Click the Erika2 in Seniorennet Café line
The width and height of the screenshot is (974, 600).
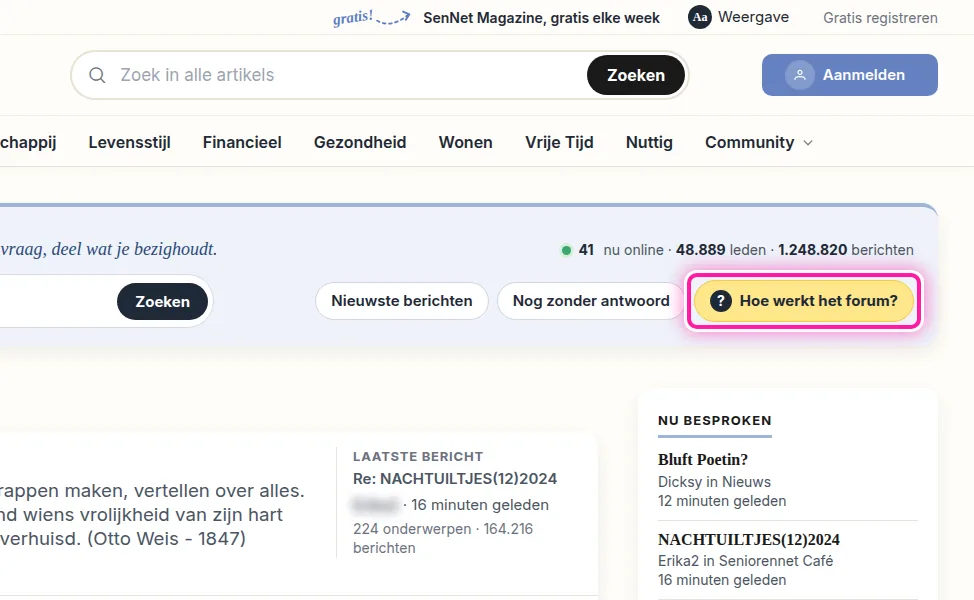pos(745,561)
